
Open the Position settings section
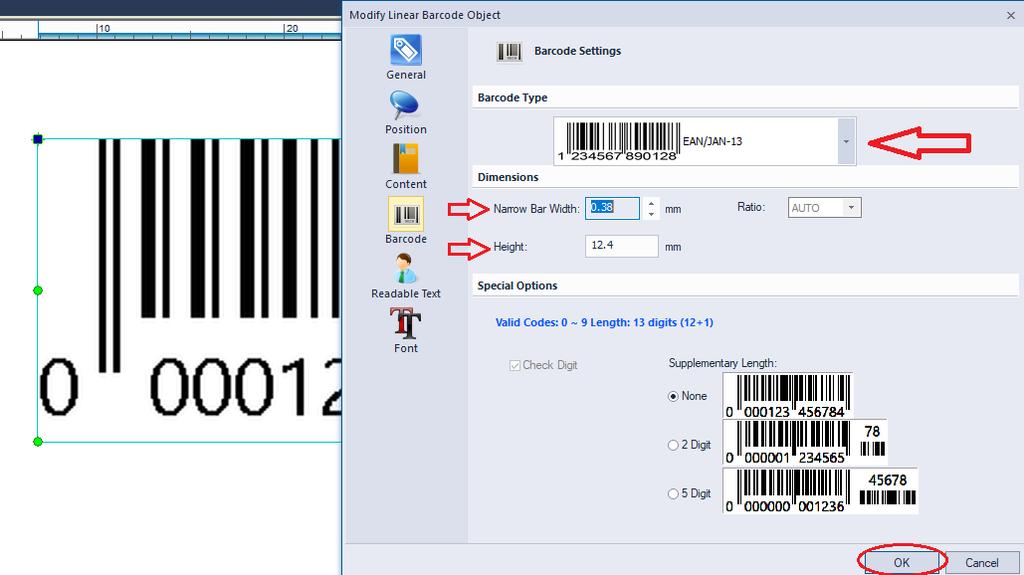tap(406, 112)
